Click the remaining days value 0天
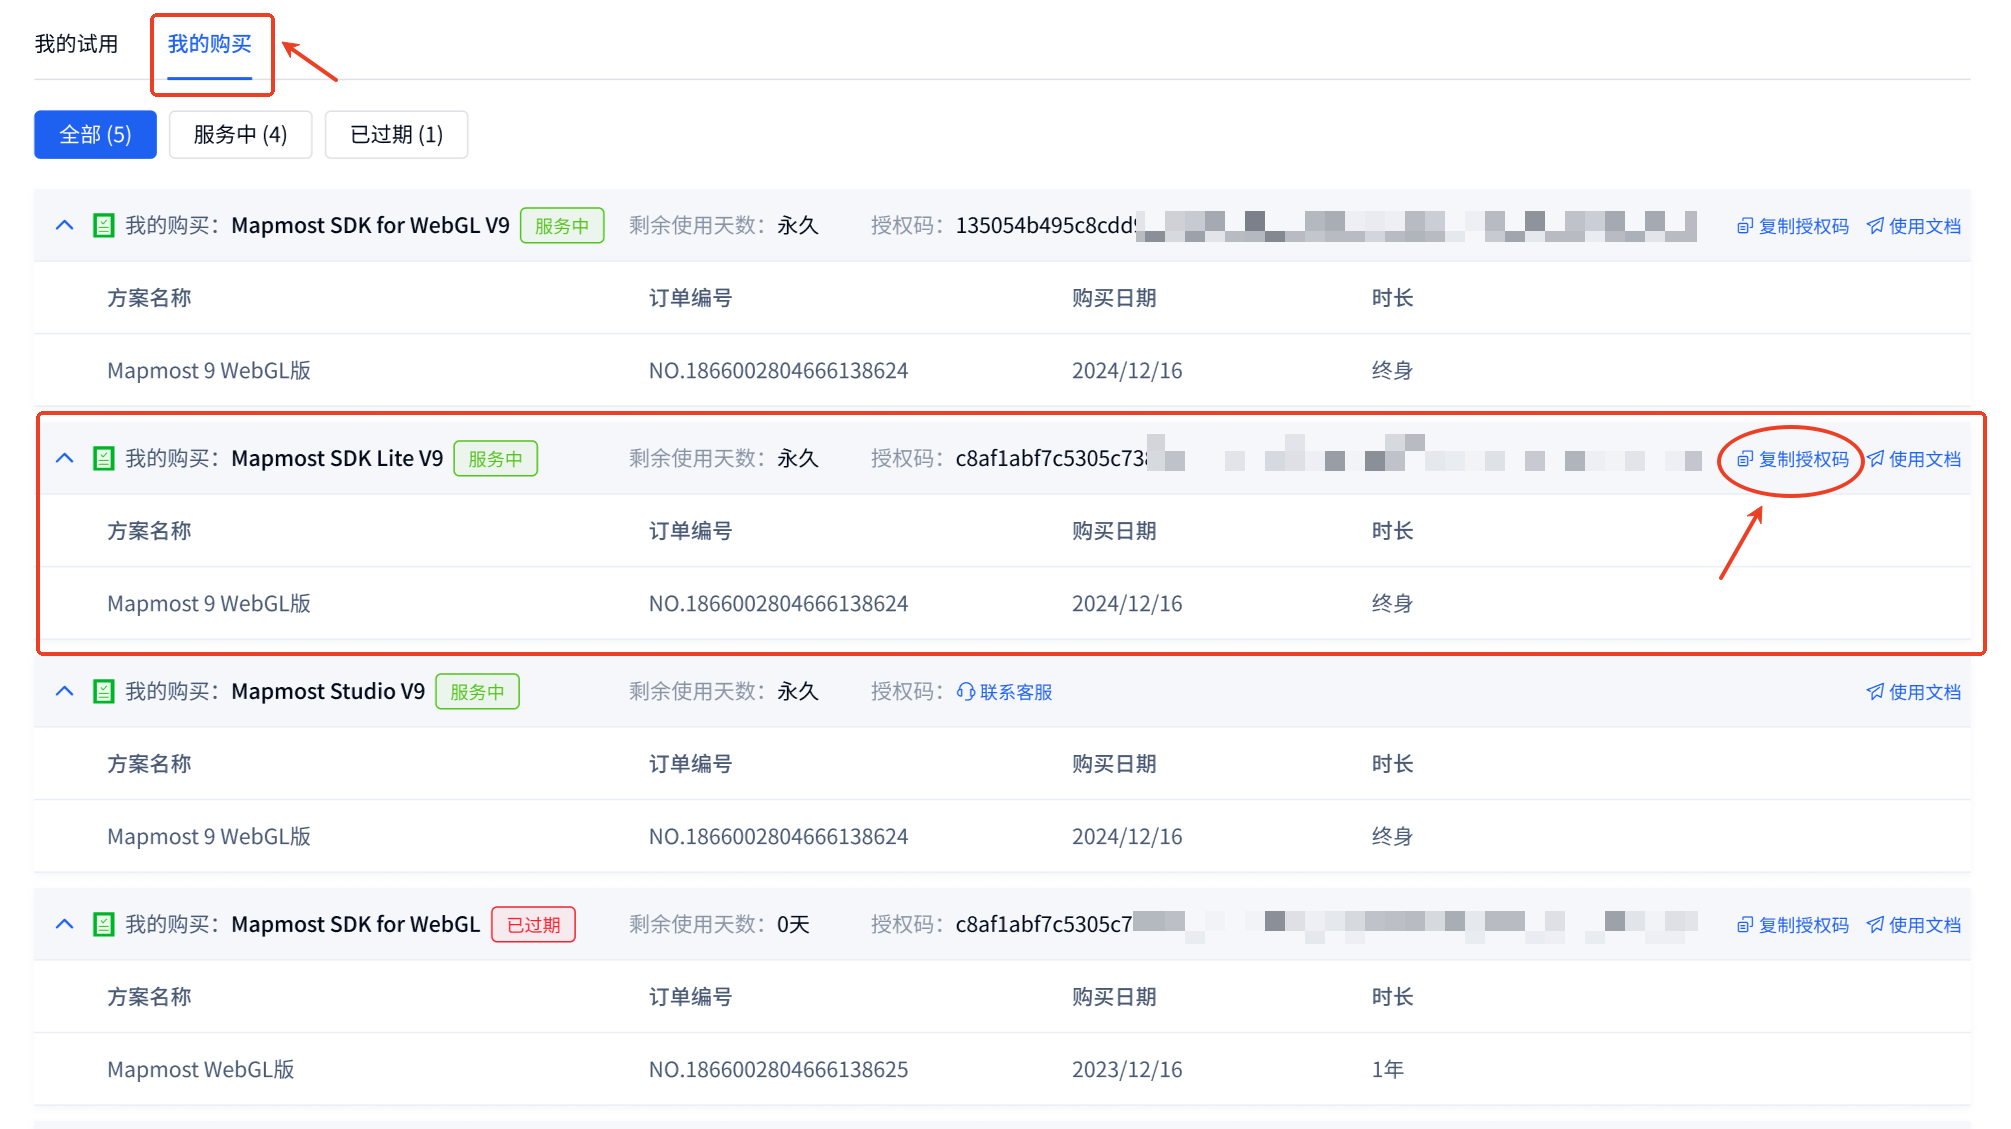Screen dimensions: 2011x1129 (x=793, y=924)
